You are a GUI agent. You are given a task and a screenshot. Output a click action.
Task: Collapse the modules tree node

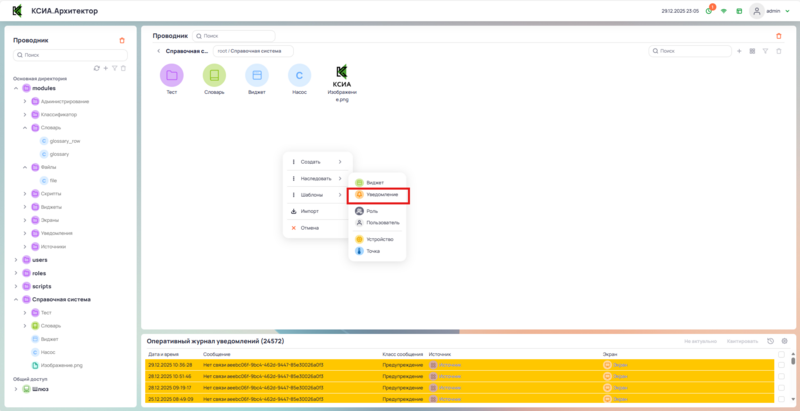pyautogui.click(x=16, y=88)
